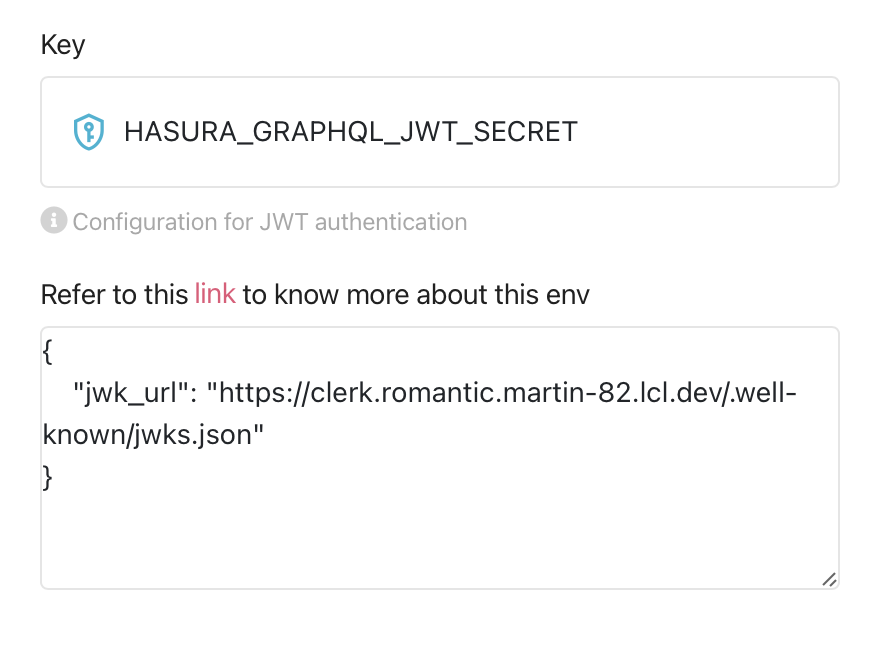
Task: Click the "https://" portion of the URL
Action: pos(265,393)
